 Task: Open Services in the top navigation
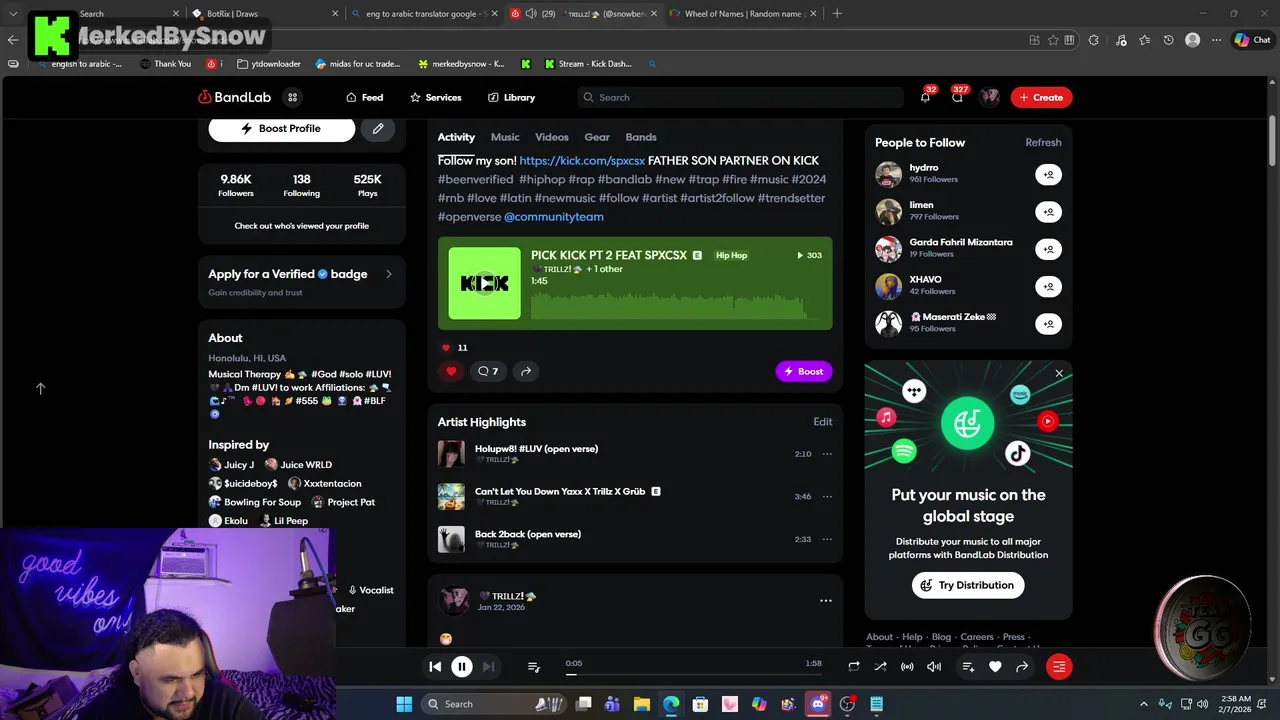435,97
